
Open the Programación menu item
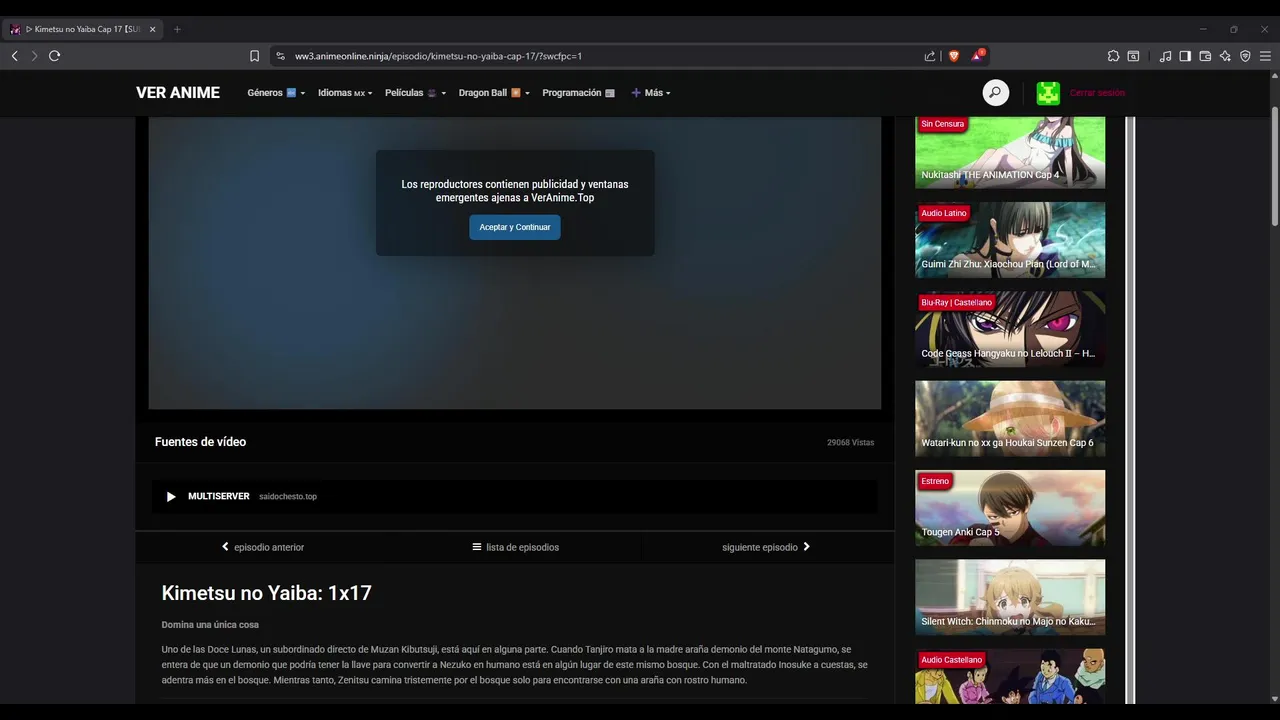coord(578,93)
